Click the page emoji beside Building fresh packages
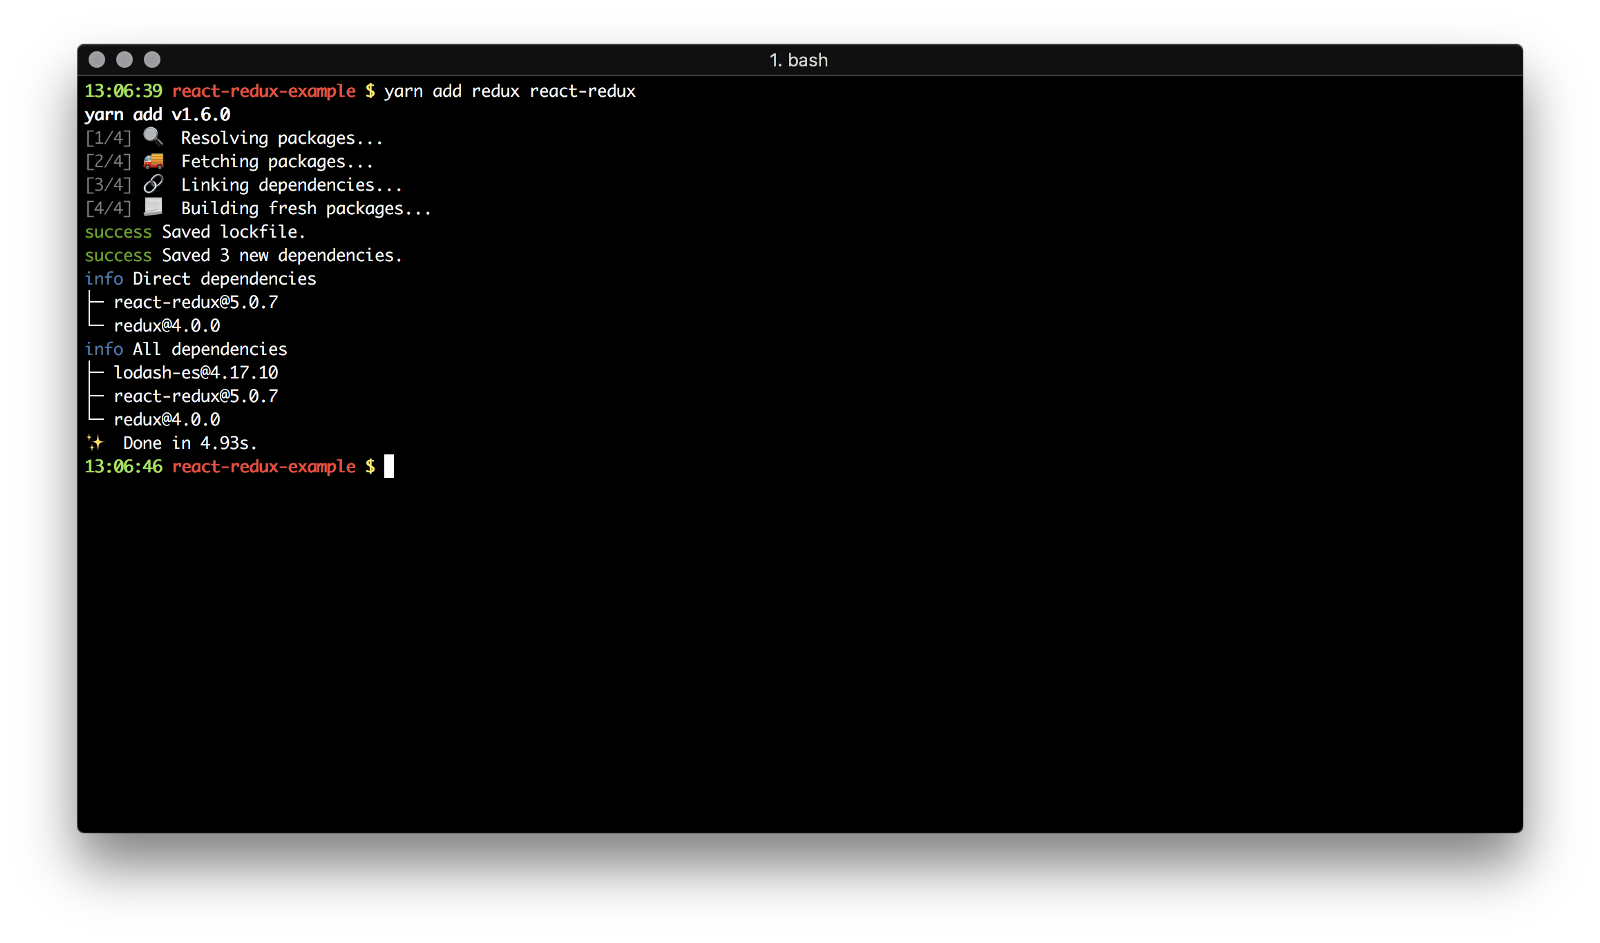 [x=153, y=207]
